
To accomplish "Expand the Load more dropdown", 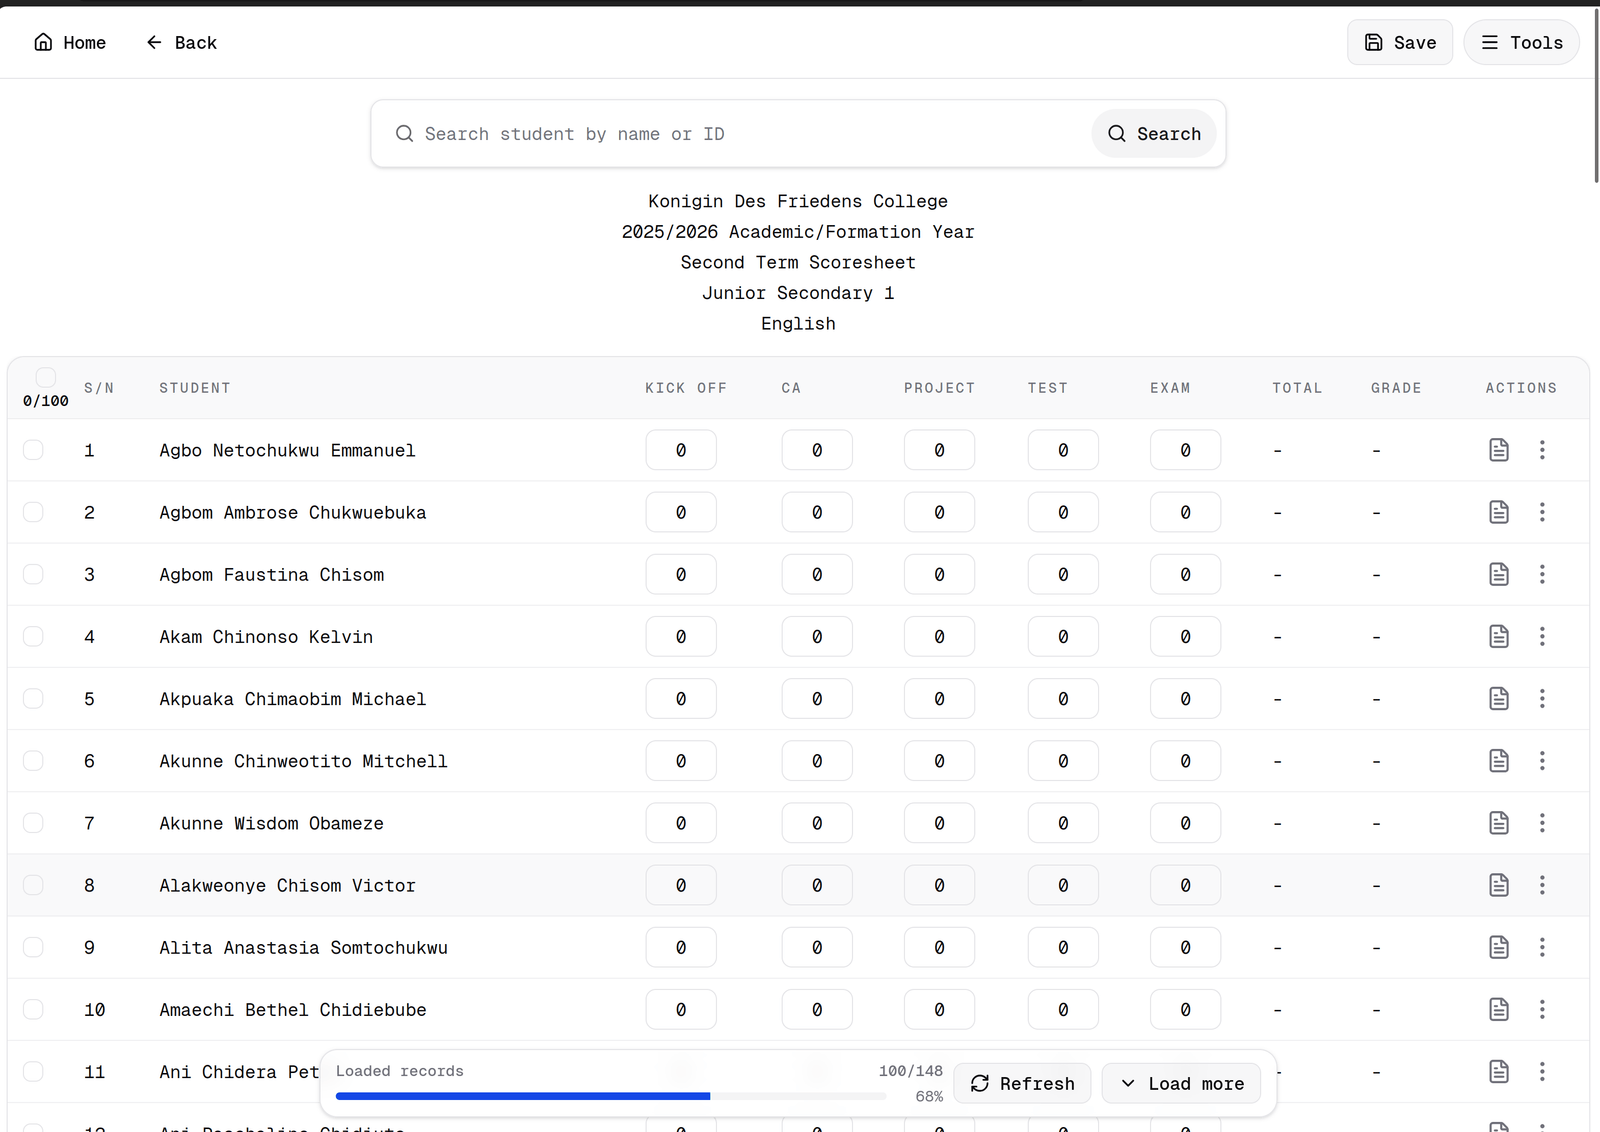I will tap(1181, 1084).
